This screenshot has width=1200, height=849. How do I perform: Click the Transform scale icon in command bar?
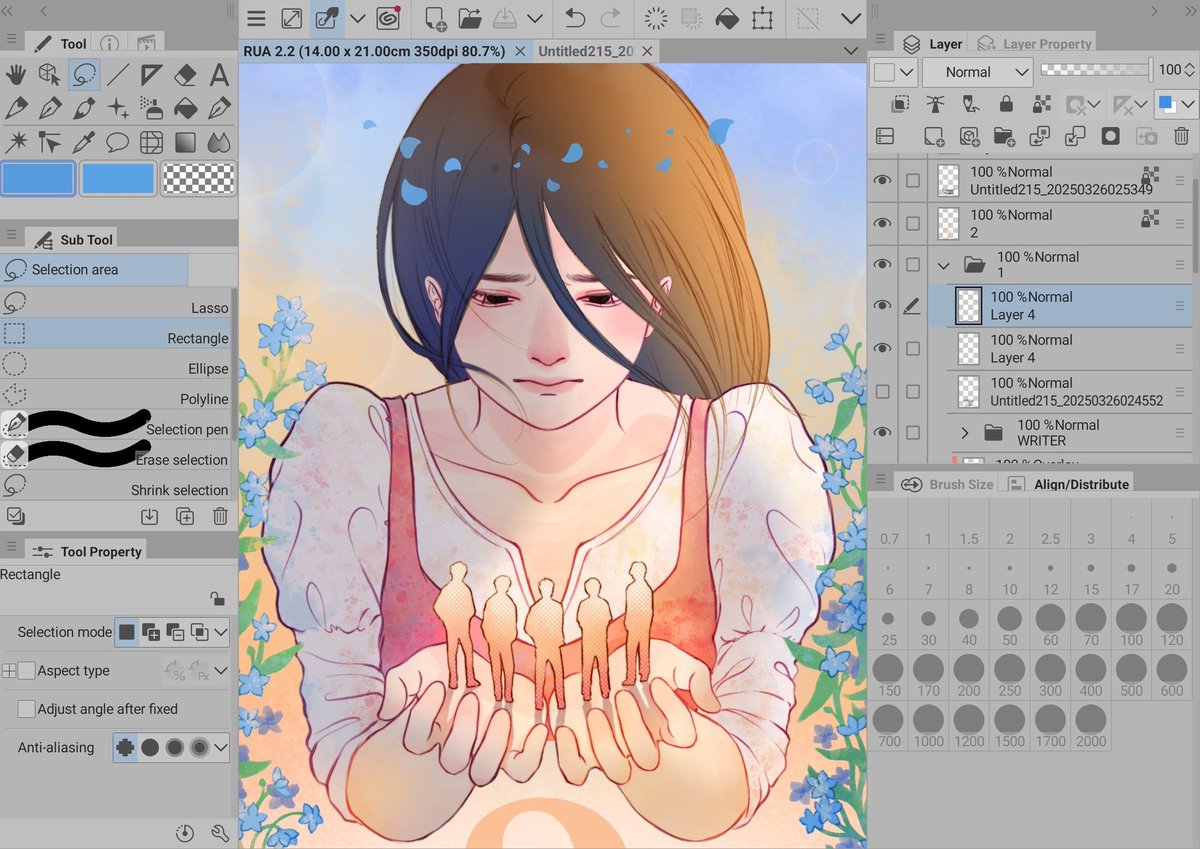763,18
